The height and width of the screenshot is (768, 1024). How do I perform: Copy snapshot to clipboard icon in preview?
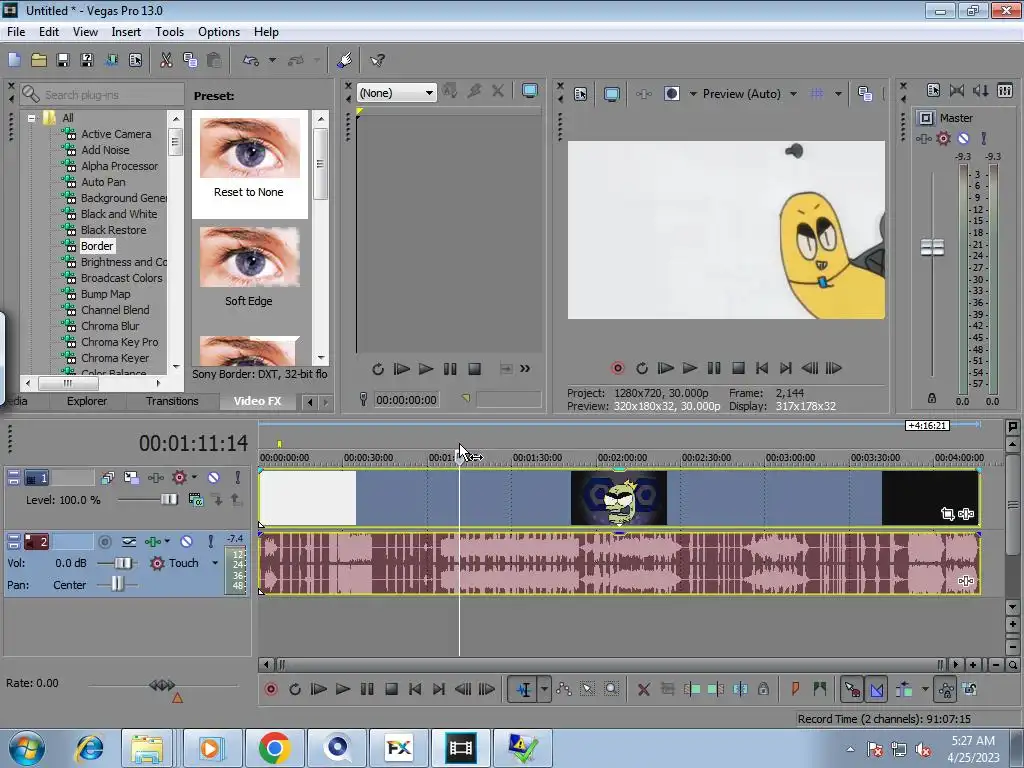tap(865, 94)
